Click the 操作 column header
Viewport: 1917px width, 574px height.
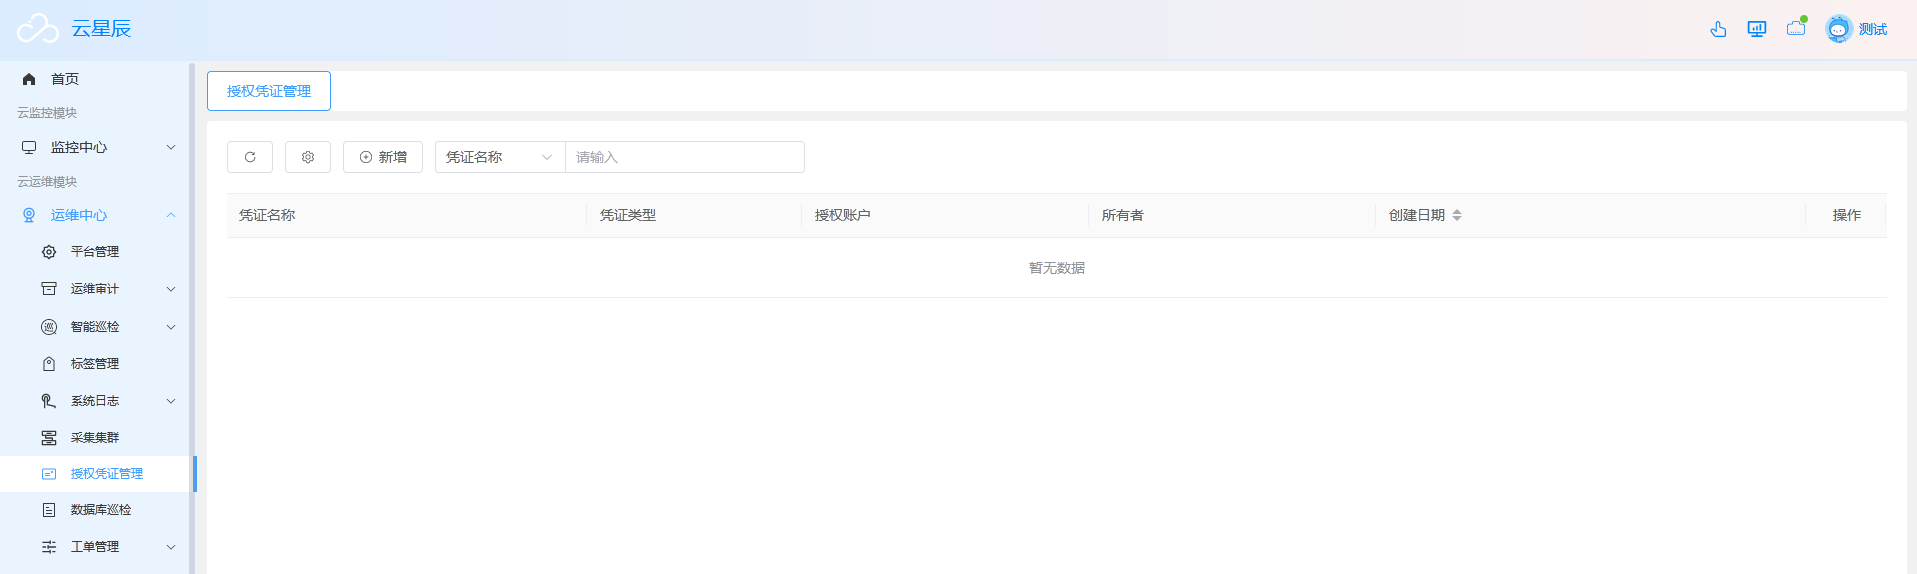click(1847, 215)
